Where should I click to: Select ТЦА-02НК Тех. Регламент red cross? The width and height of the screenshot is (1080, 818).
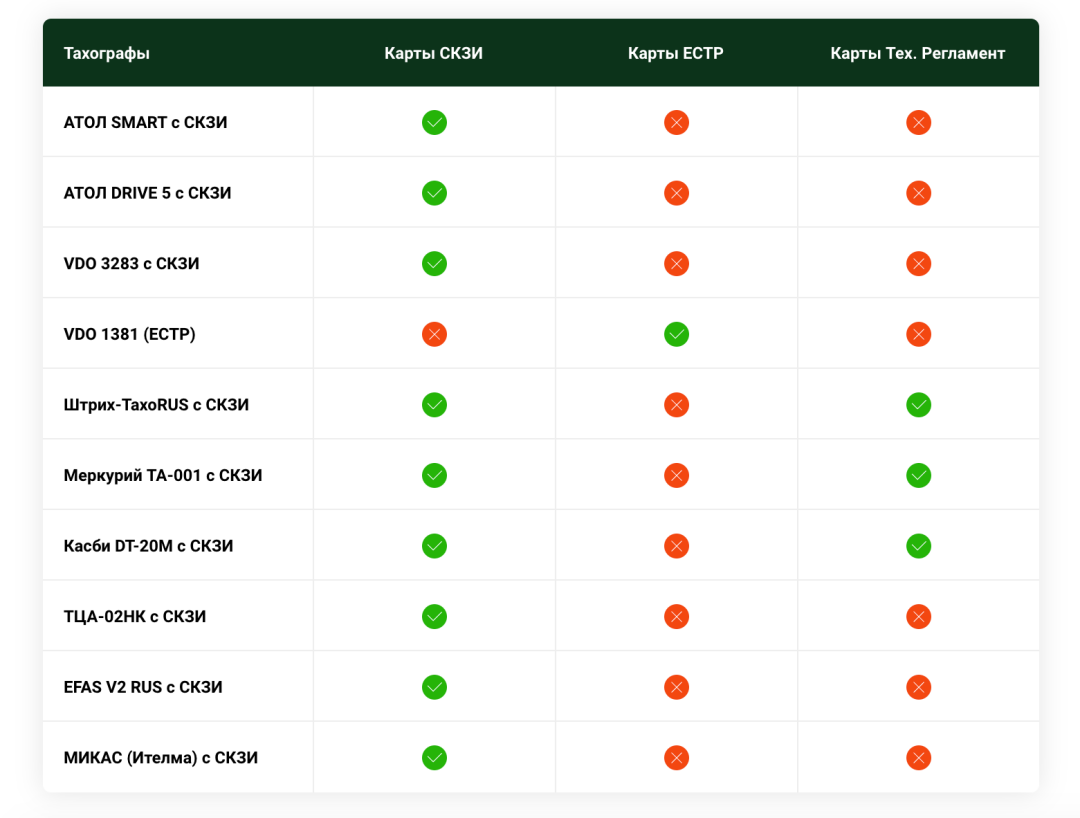click(x=918, y=616)
